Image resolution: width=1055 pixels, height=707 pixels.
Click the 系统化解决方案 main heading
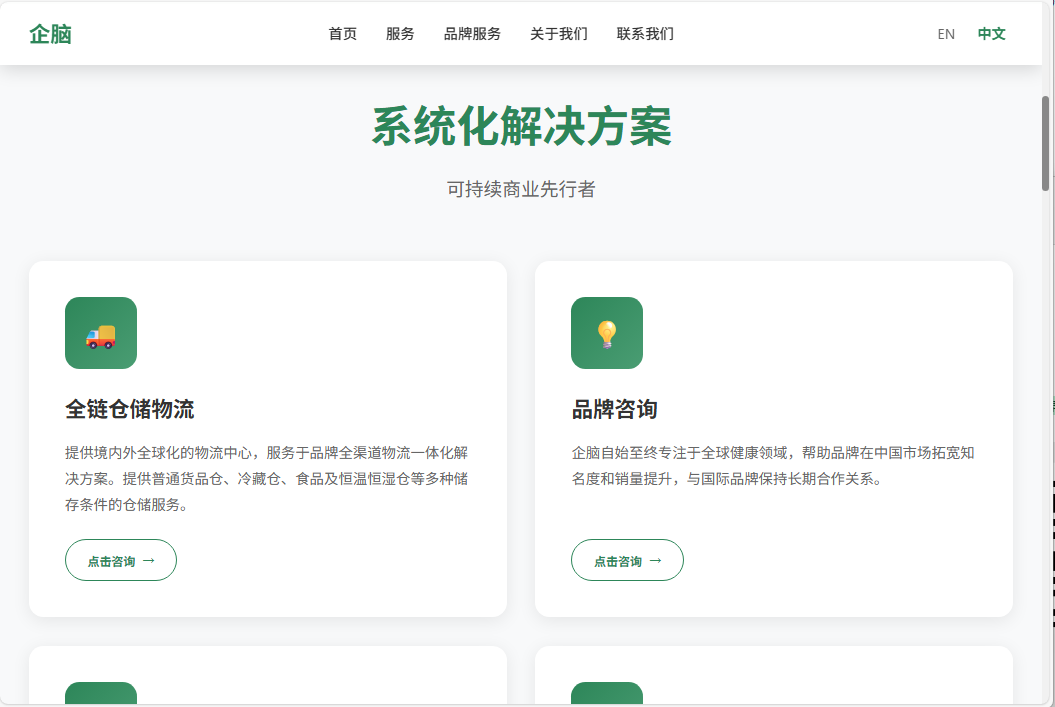pos(521,128)
